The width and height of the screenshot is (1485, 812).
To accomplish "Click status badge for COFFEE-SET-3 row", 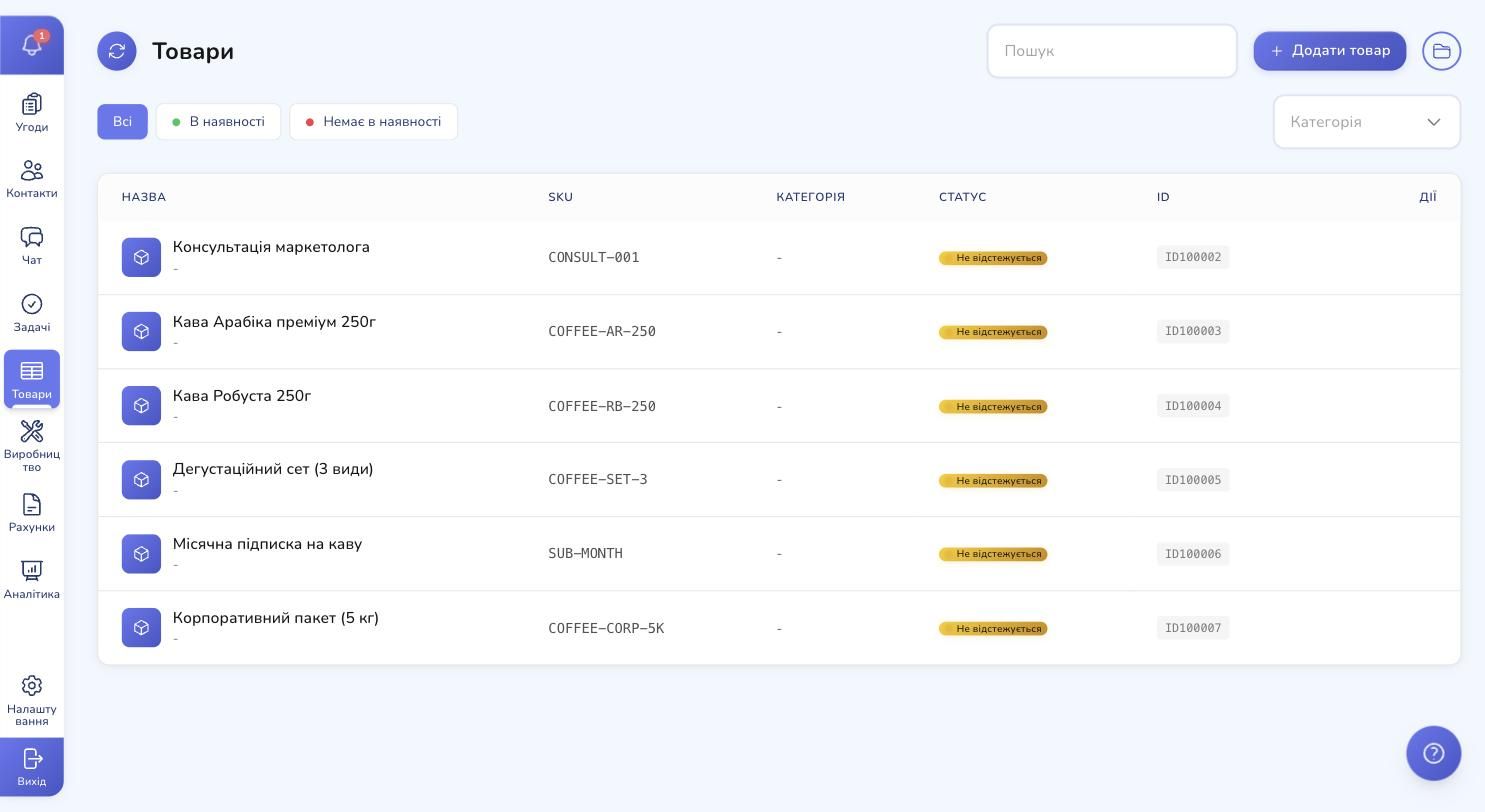I will coord(993,480).
